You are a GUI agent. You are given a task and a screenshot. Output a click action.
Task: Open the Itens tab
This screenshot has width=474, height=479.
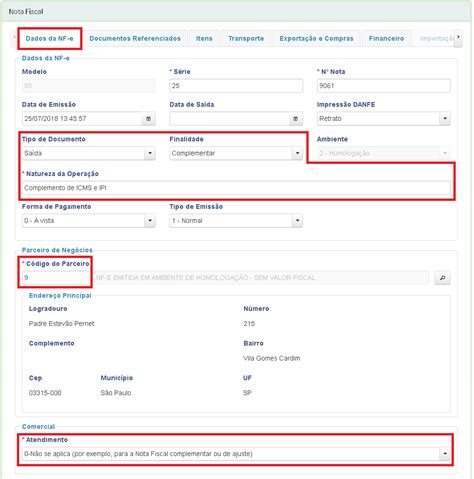pos(204,38)
